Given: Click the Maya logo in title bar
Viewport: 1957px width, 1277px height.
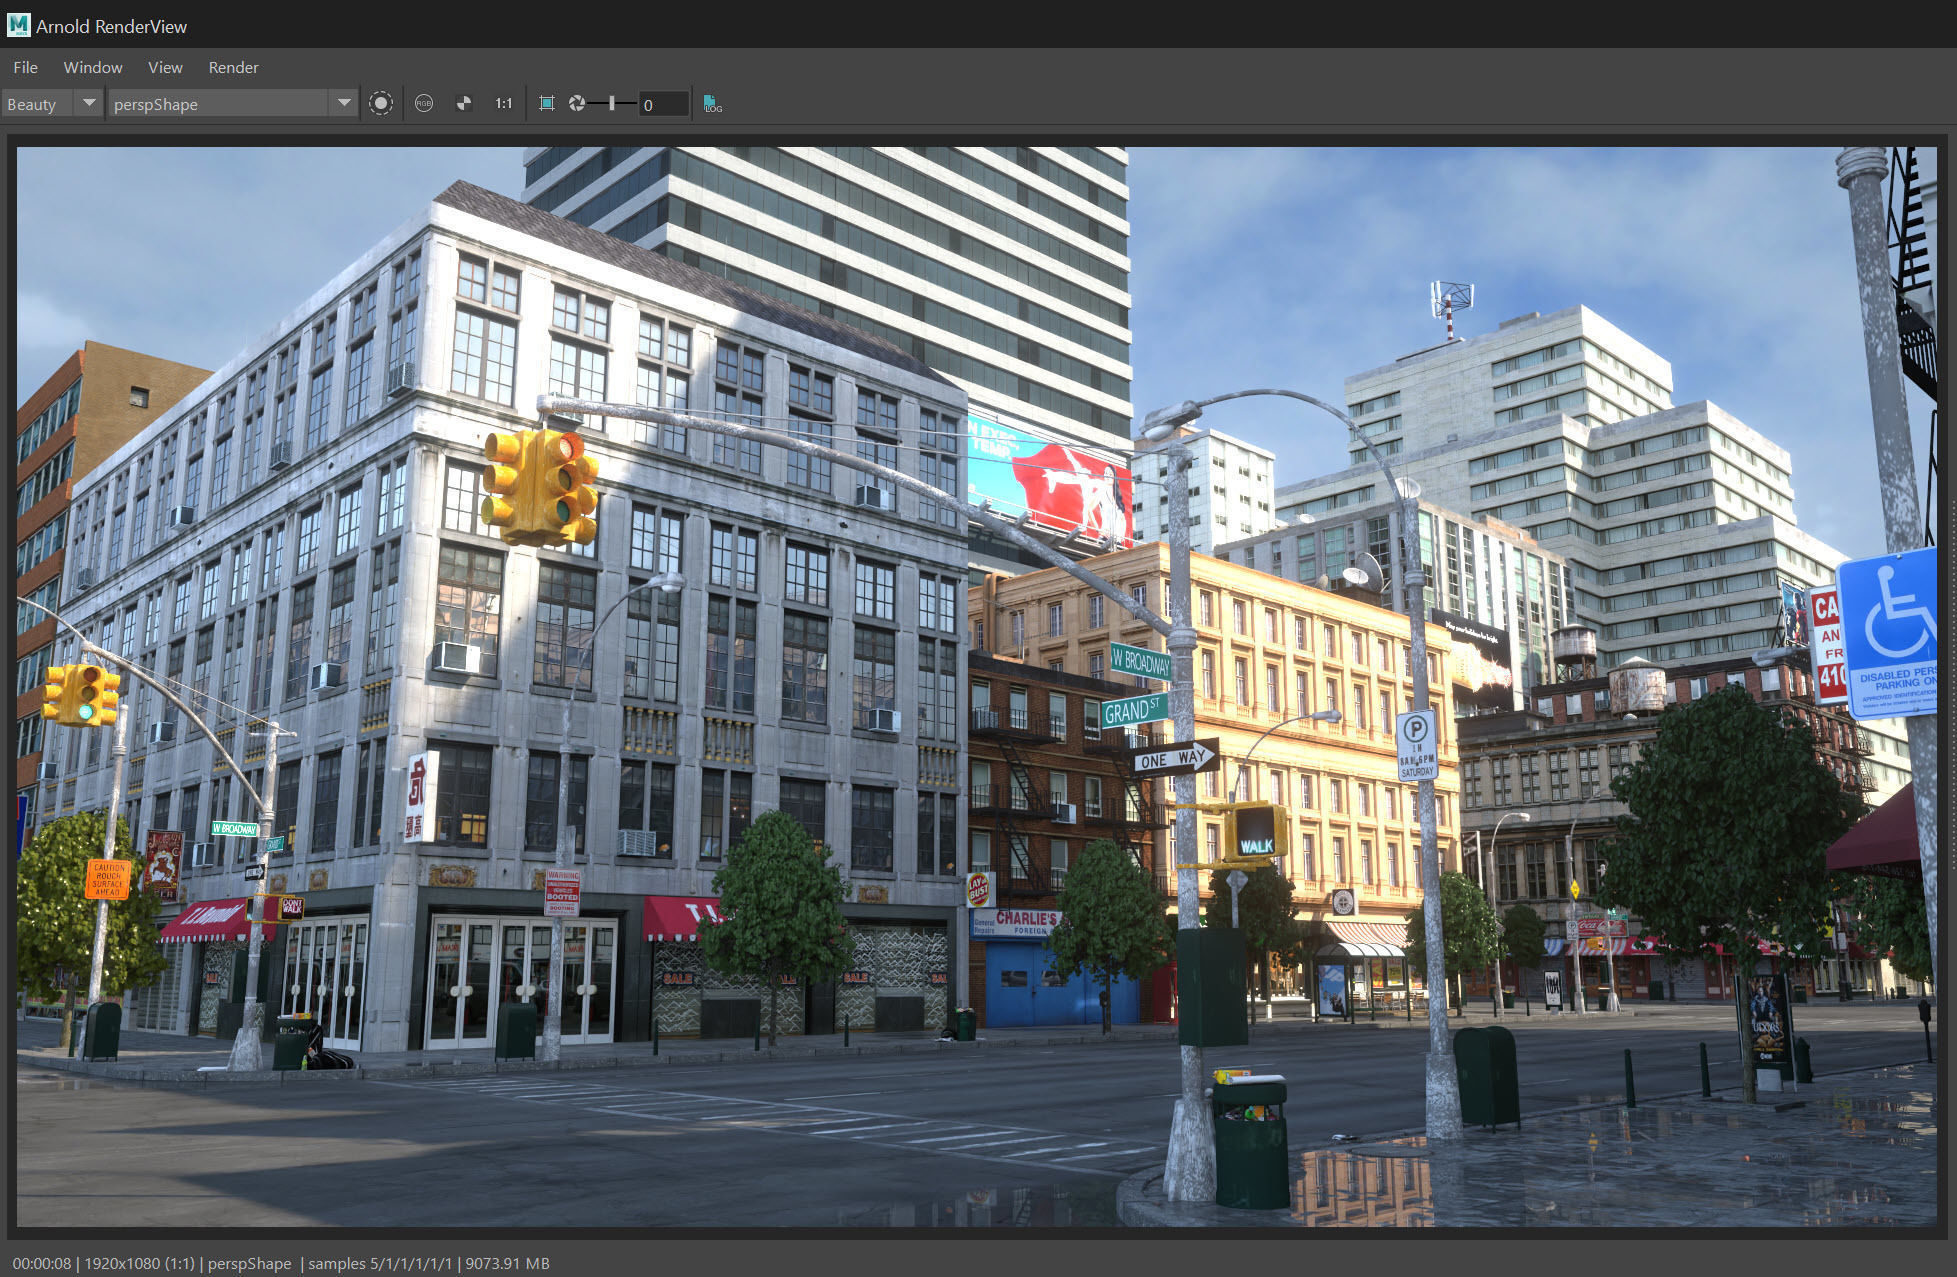Looking at the screenshot, I should [18, 25].
